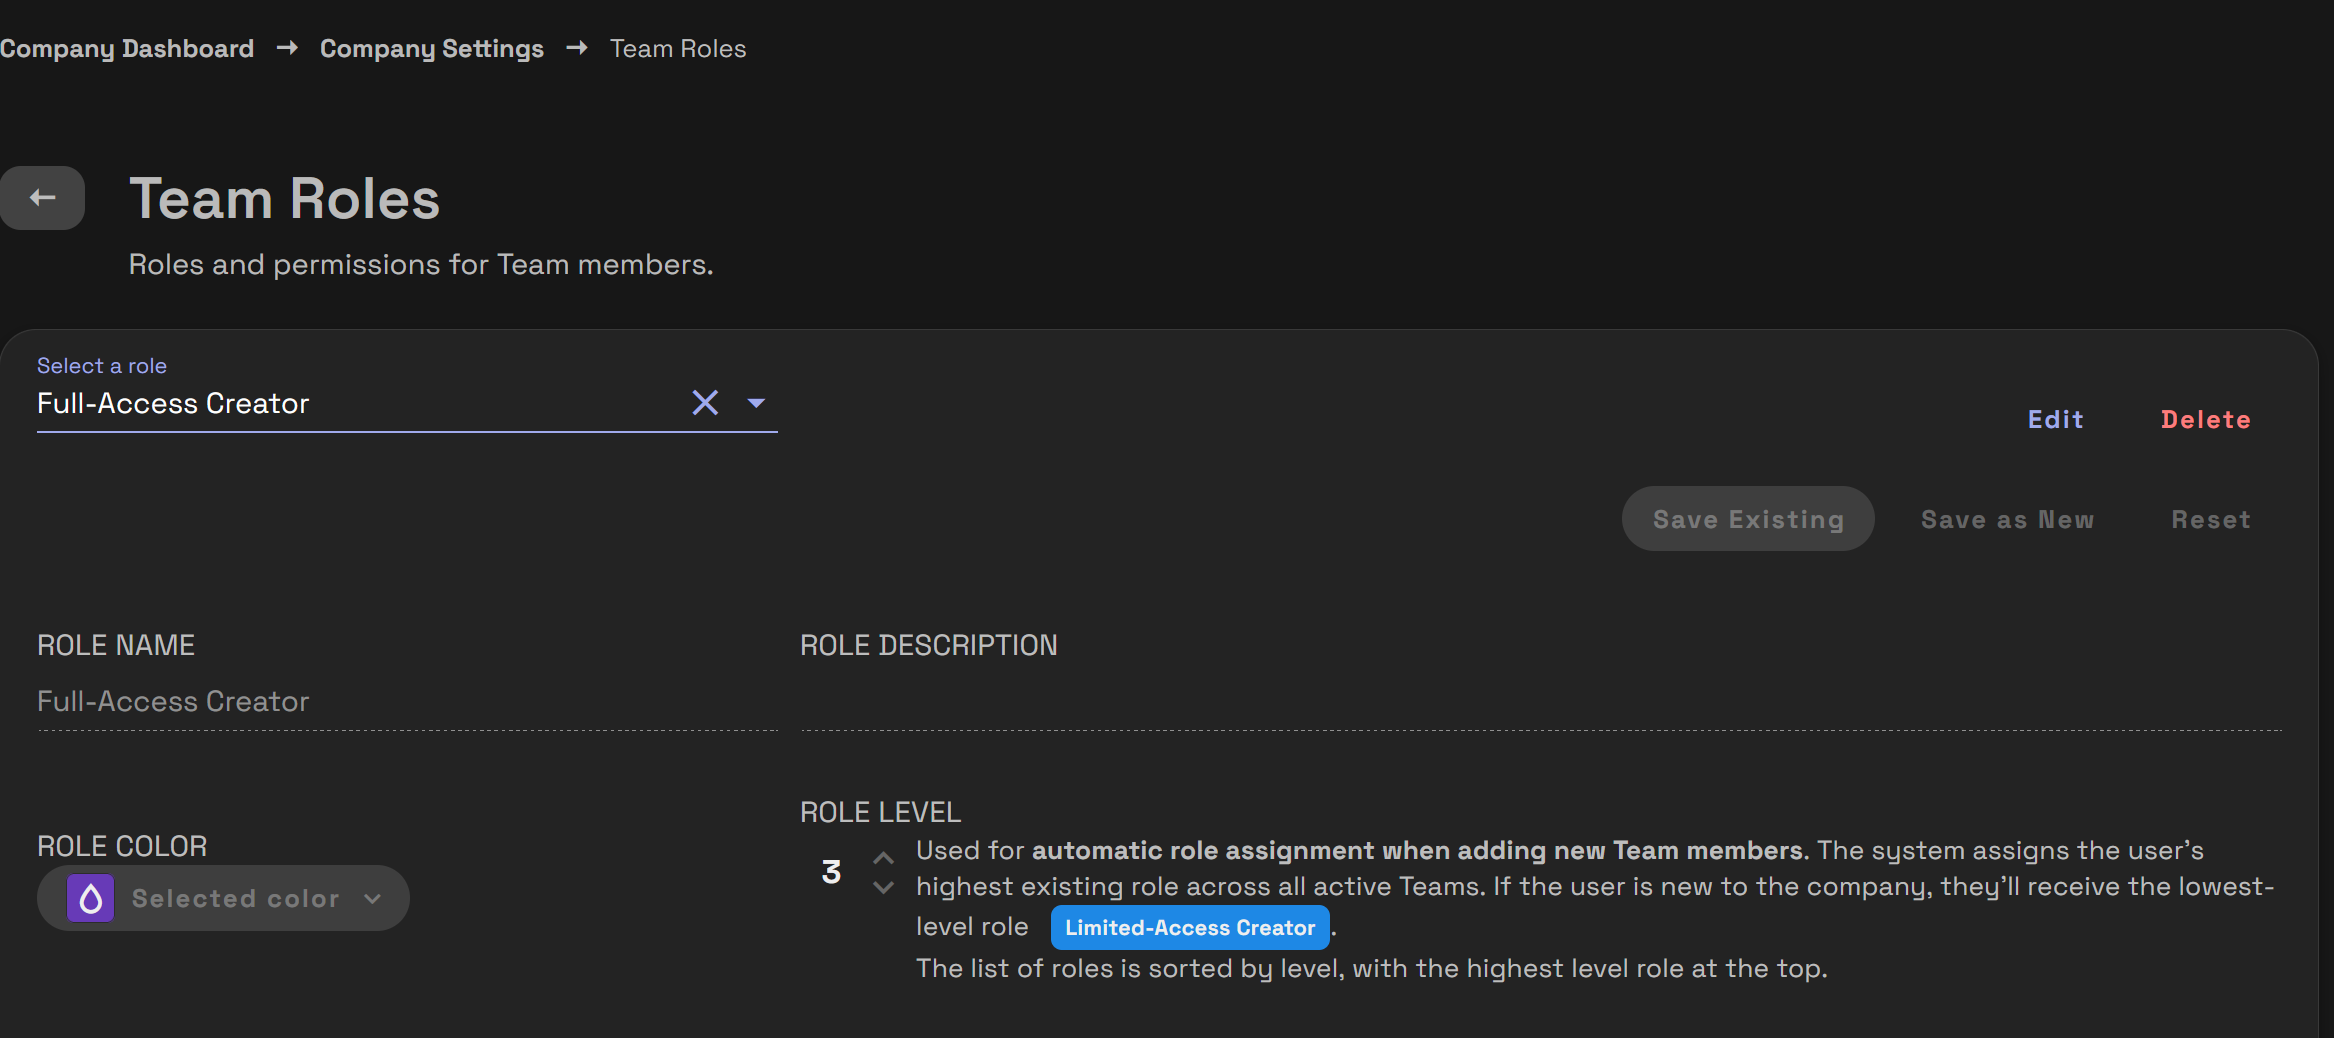
Task: Click the purple droplet color icon
Action: (90, 898)
